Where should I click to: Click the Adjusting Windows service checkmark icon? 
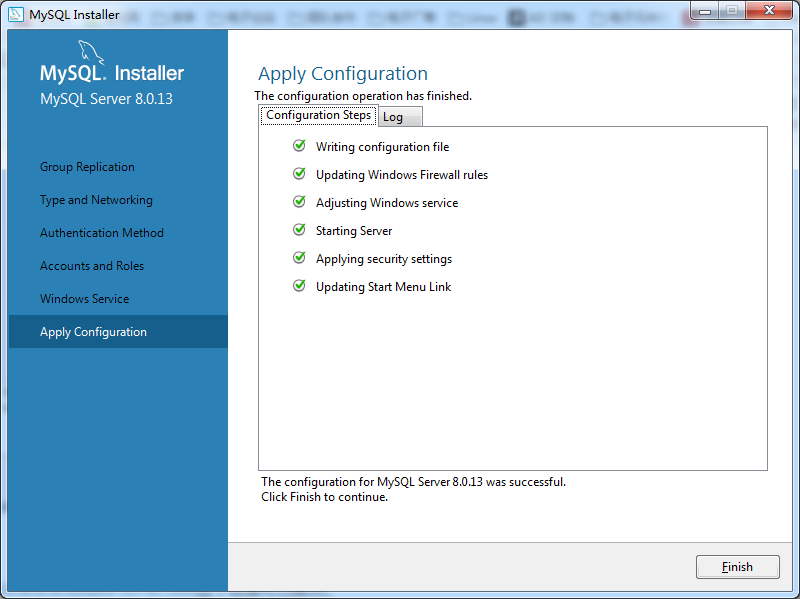pos(299,202)
